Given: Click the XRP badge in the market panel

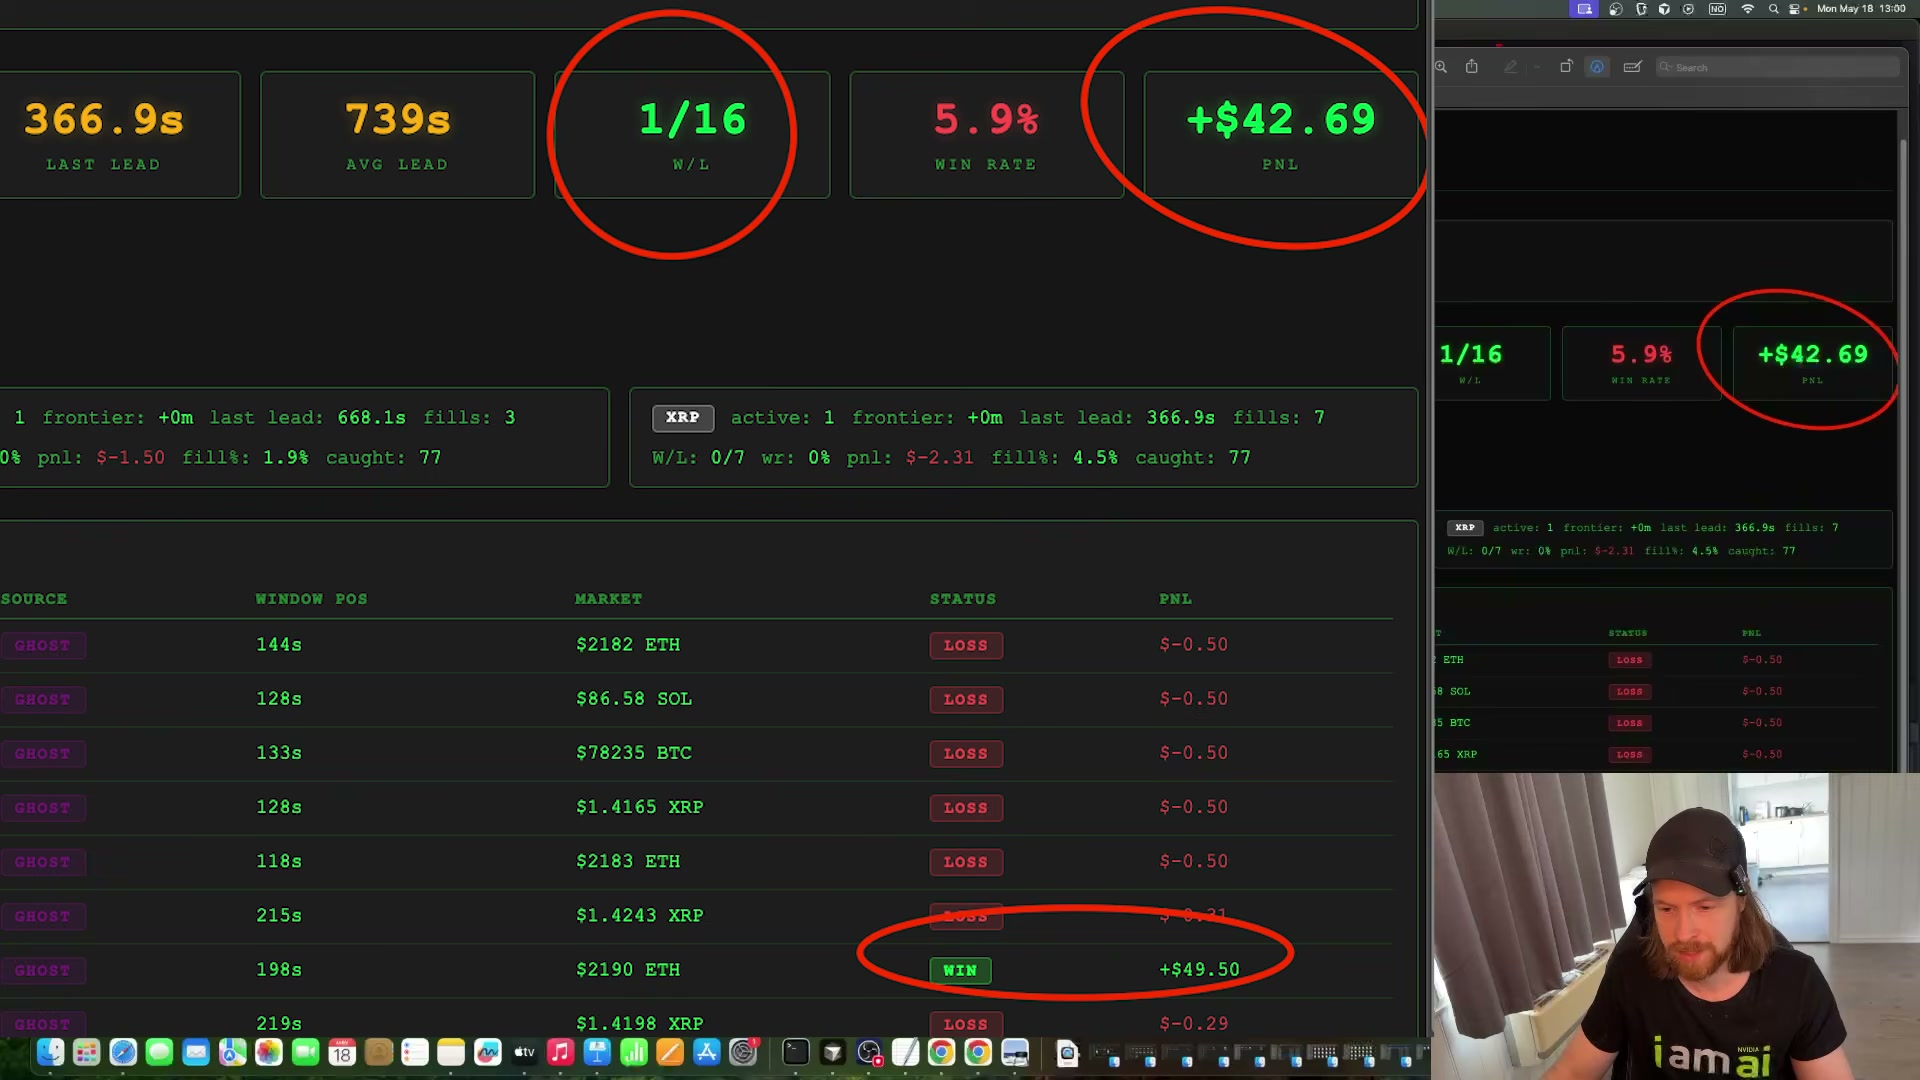Looking at the screenshot, I should [x=683, y=418].
